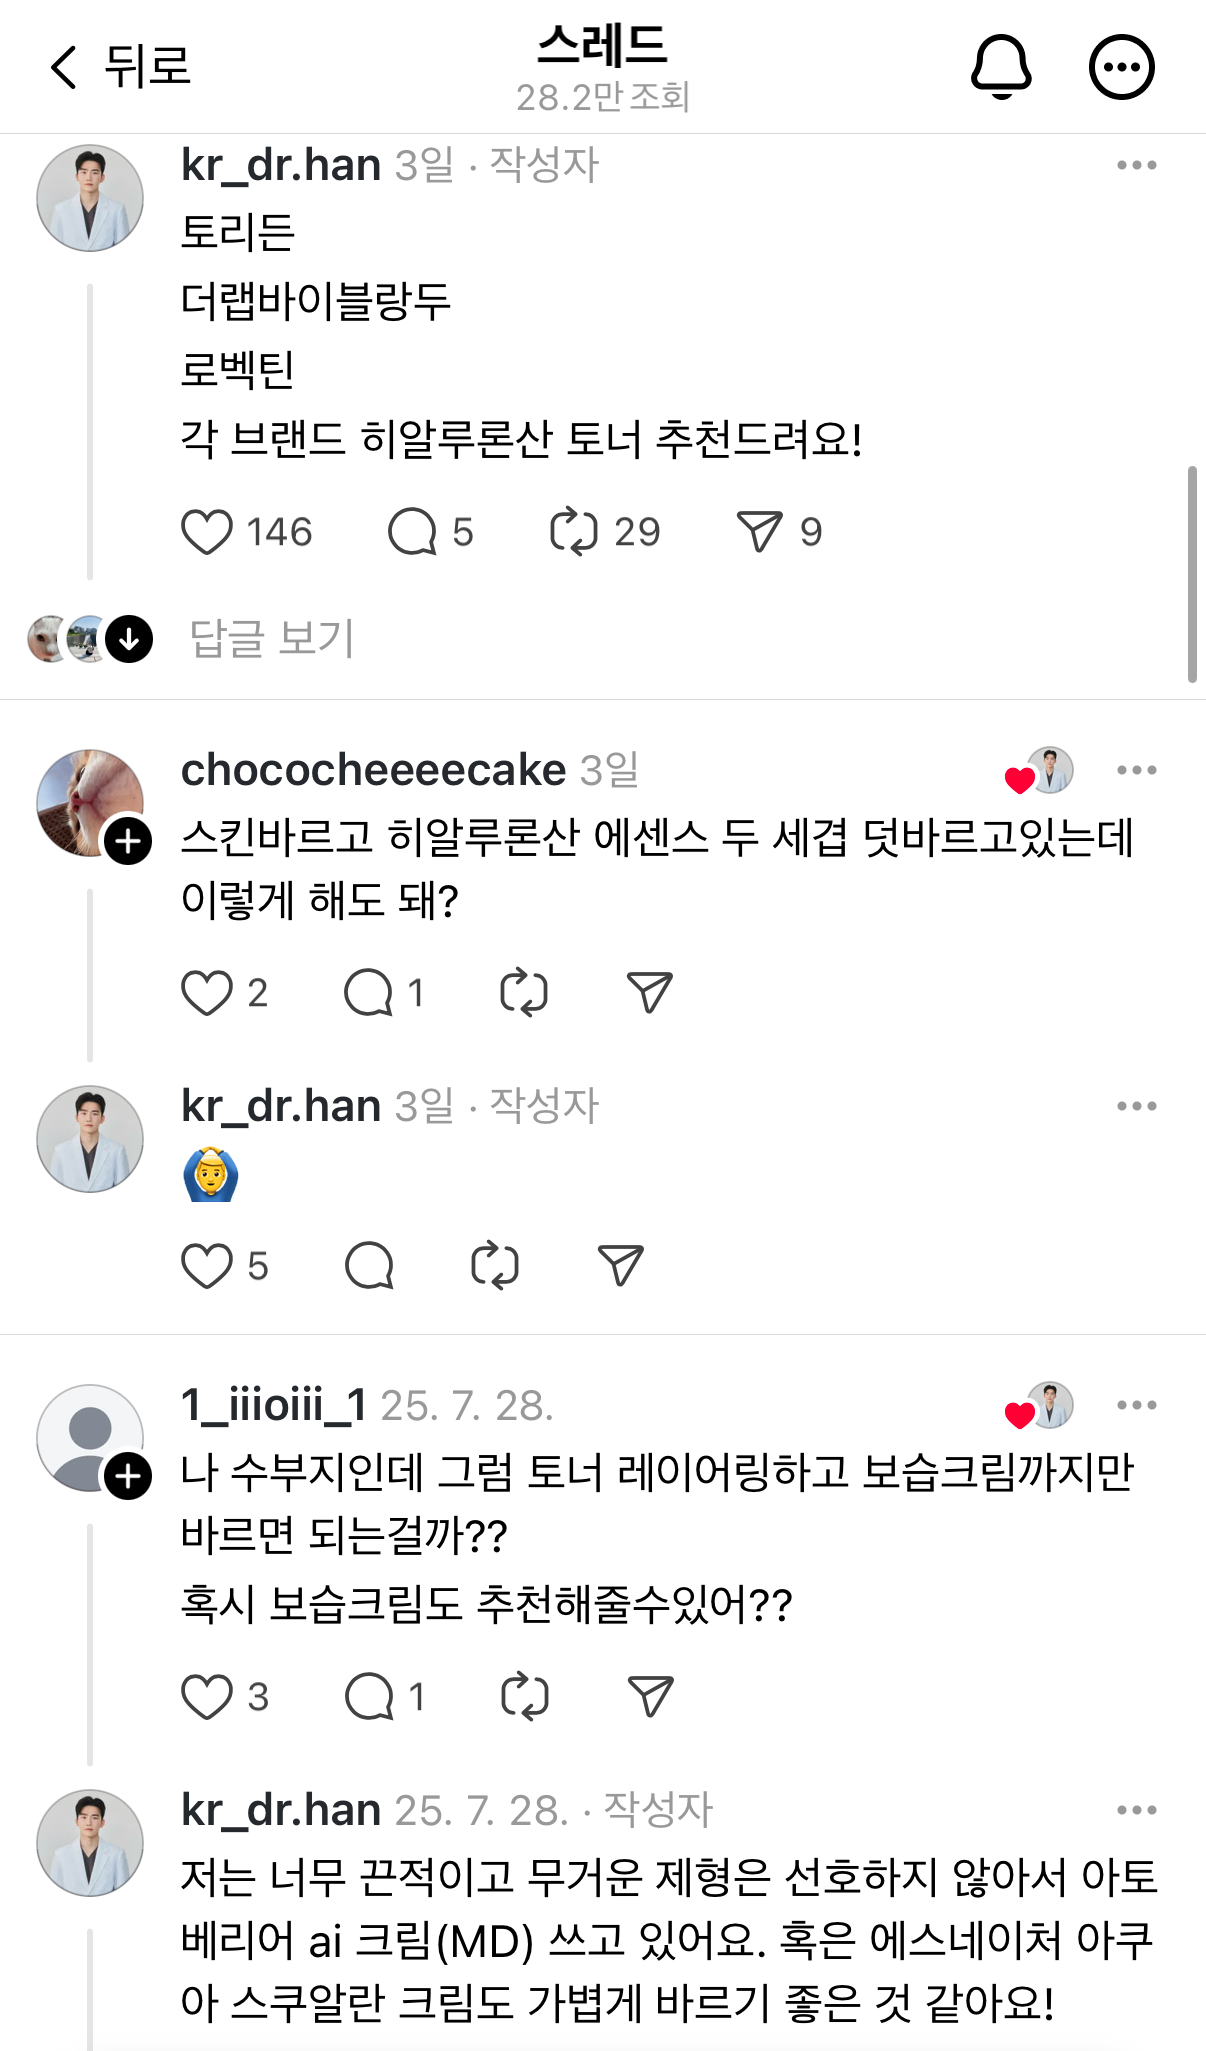Follow chocochееeecake using the plus badge
1206x2051 pixels.
click(129, 841)
